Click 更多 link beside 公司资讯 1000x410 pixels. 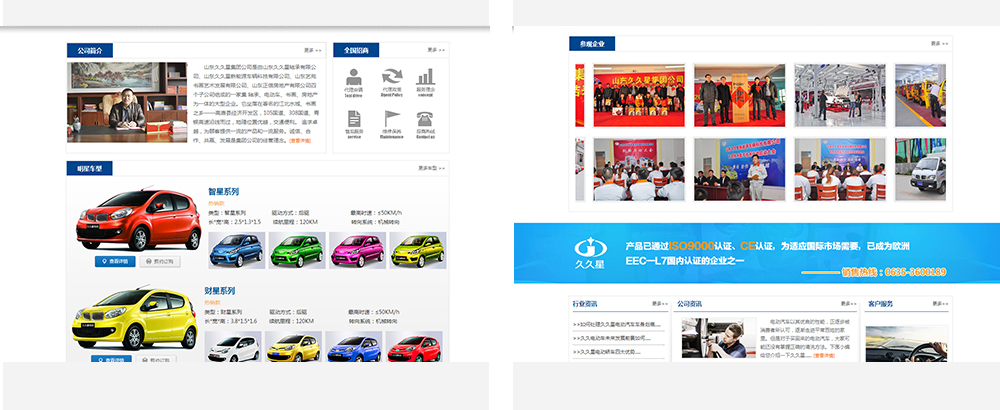coord(849,304)
